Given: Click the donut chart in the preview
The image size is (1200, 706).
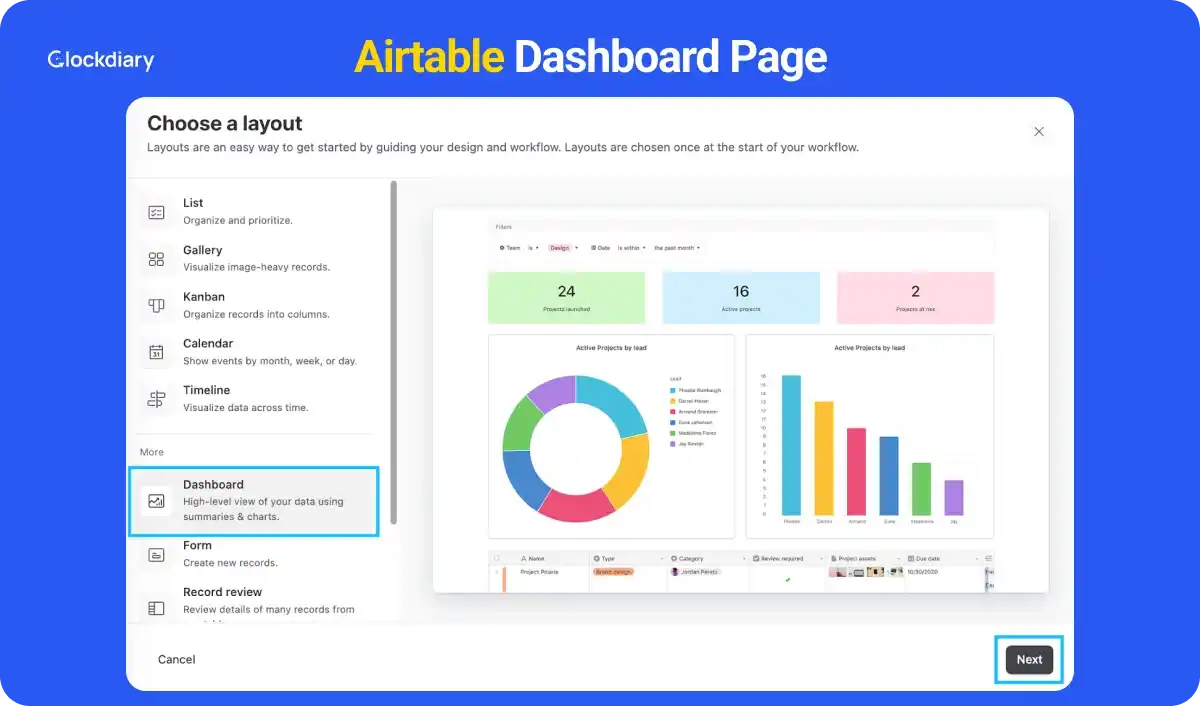Looking at the screenshot, I should [x=576, y=449].
